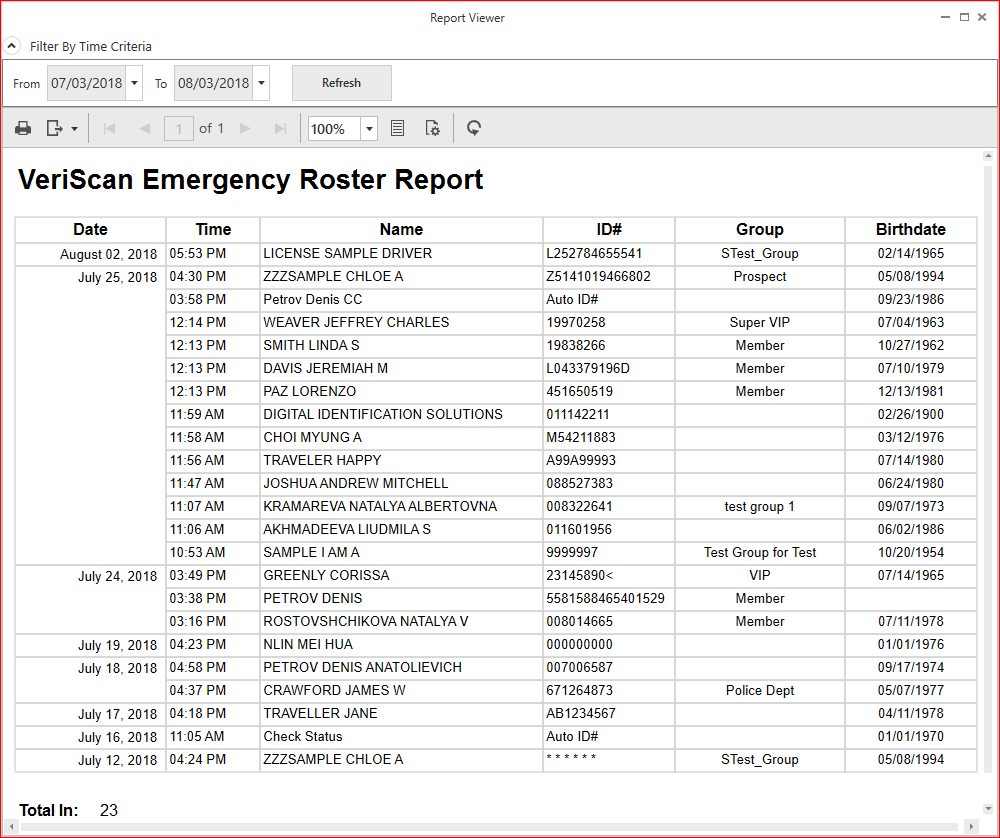
Task: Click the Refresh button
Action: pos(342,83)
